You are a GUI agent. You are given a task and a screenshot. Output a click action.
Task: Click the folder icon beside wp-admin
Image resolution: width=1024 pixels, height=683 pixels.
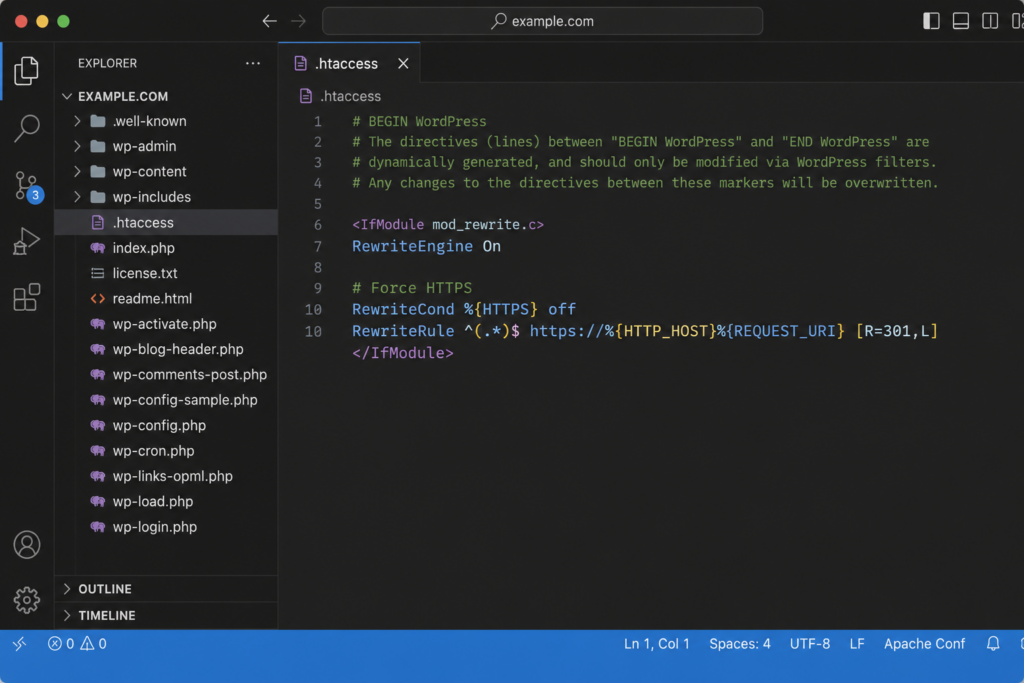[98, 146]
